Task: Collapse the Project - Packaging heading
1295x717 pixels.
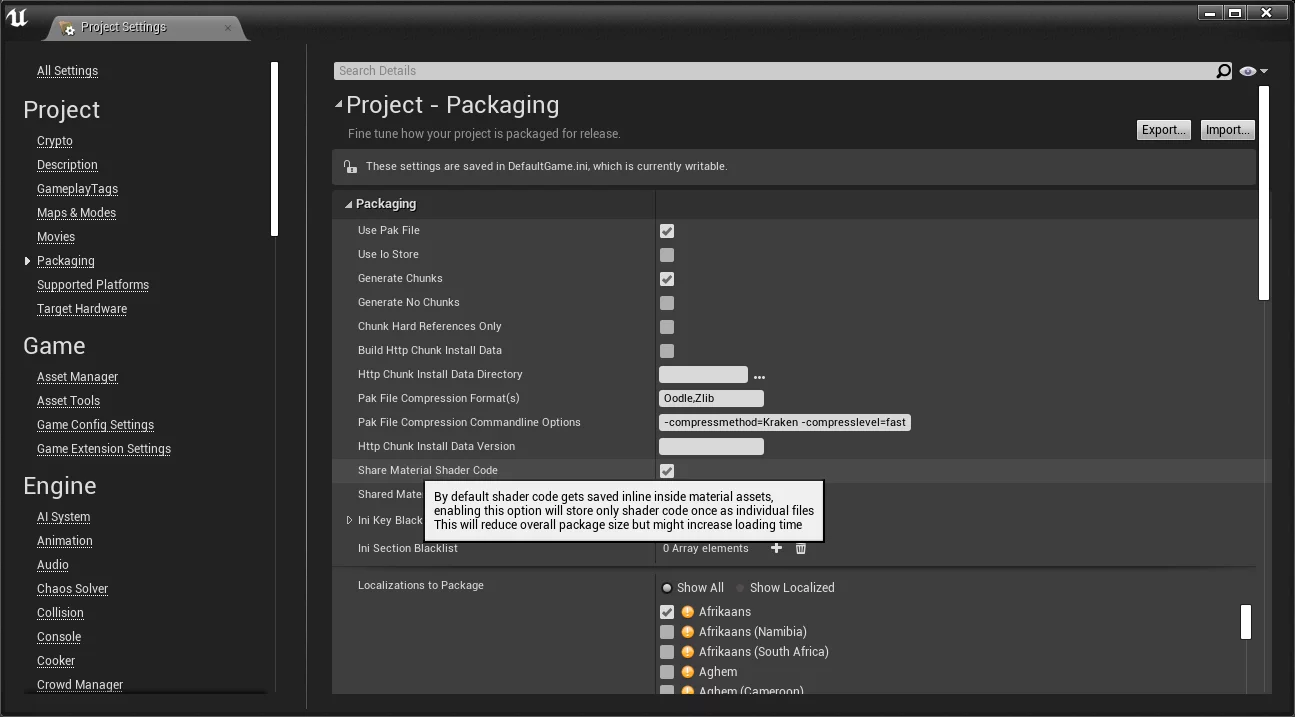Action: click(x=339, y=104)
